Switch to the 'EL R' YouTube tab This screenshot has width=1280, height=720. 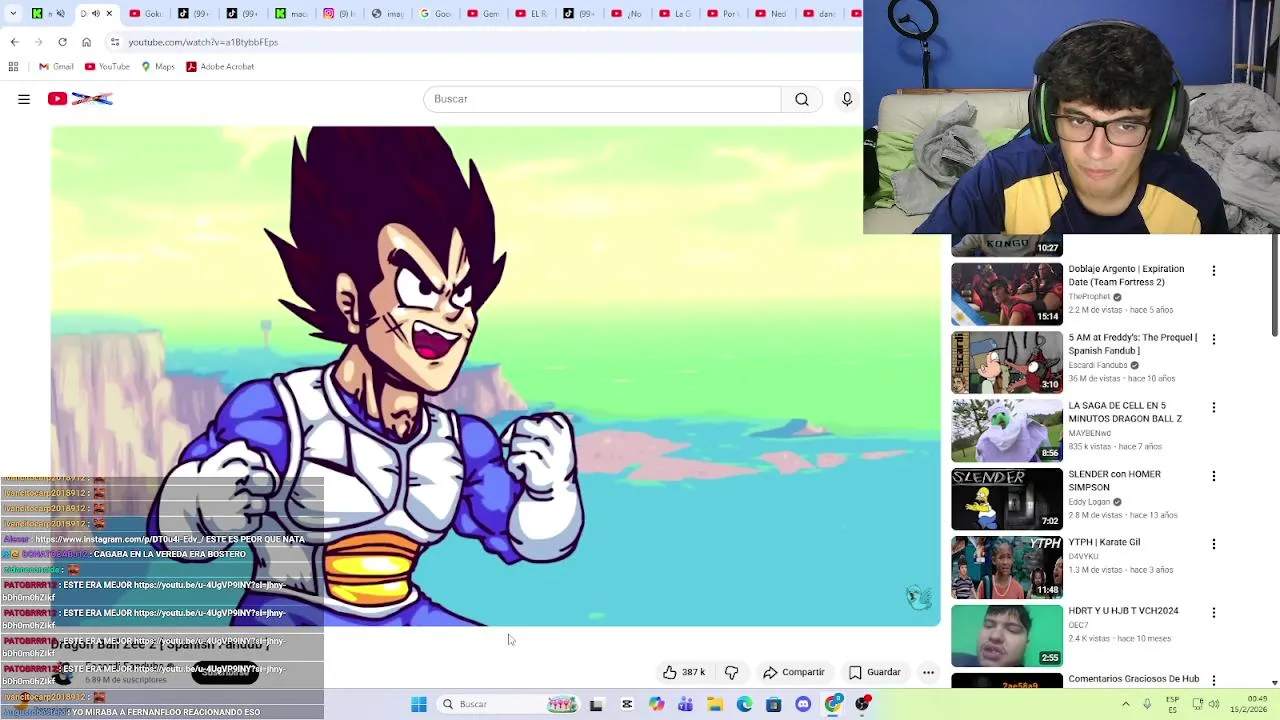click(x=530, y=14)
